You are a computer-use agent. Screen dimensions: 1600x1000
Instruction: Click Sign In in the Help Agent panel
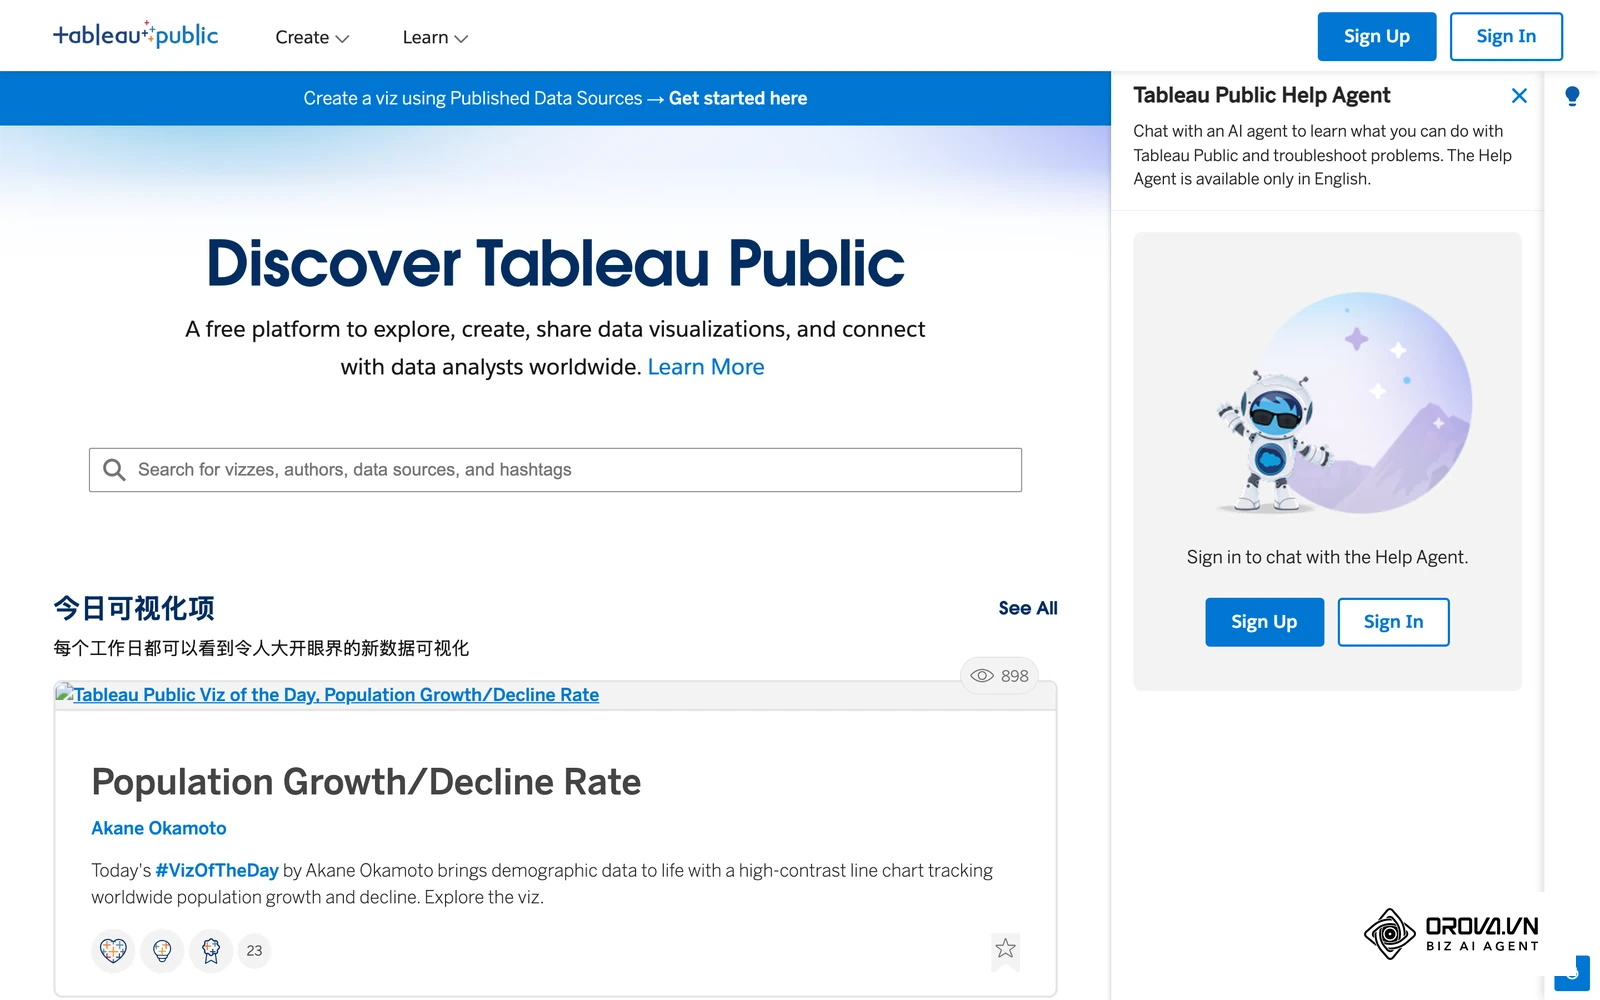(x=1393, y=622)
